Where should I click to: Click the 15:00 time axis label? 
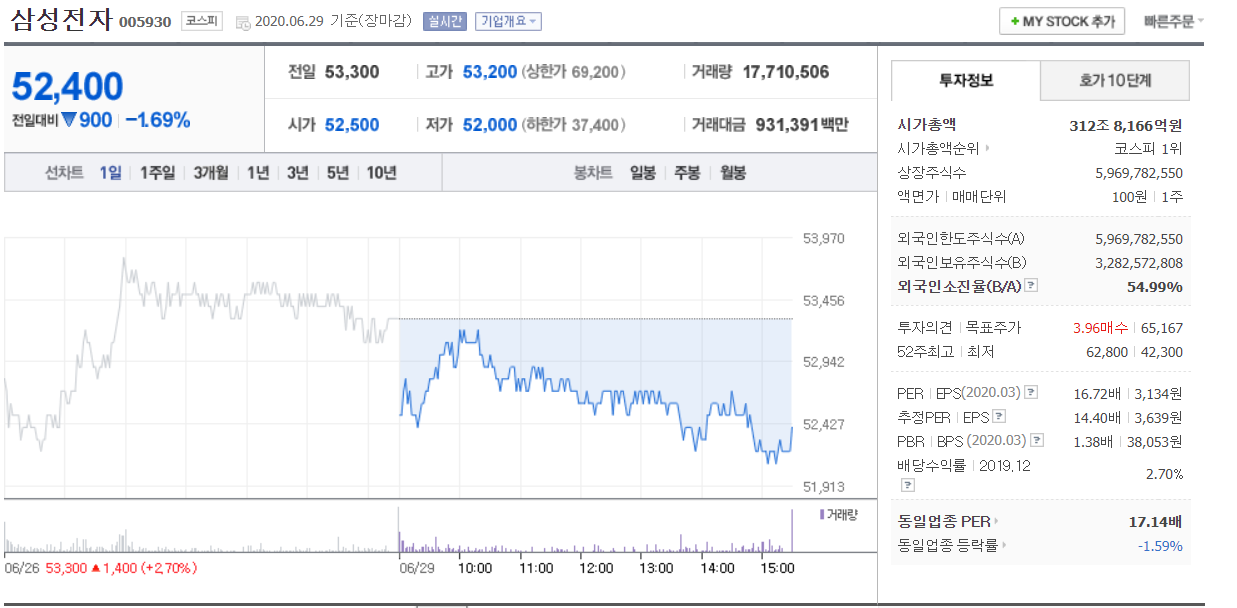pos(776,568)
